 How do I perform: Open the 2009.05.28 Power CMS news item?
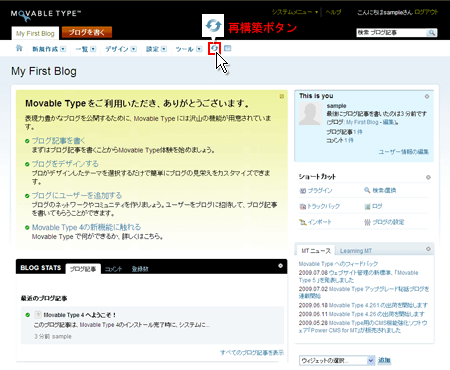pyautogui.click(x=363, y=327)
